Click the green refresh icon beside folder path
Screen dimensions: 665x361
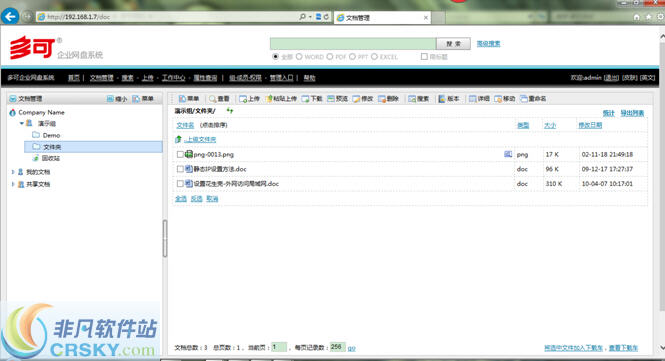(x=230, y=111)
